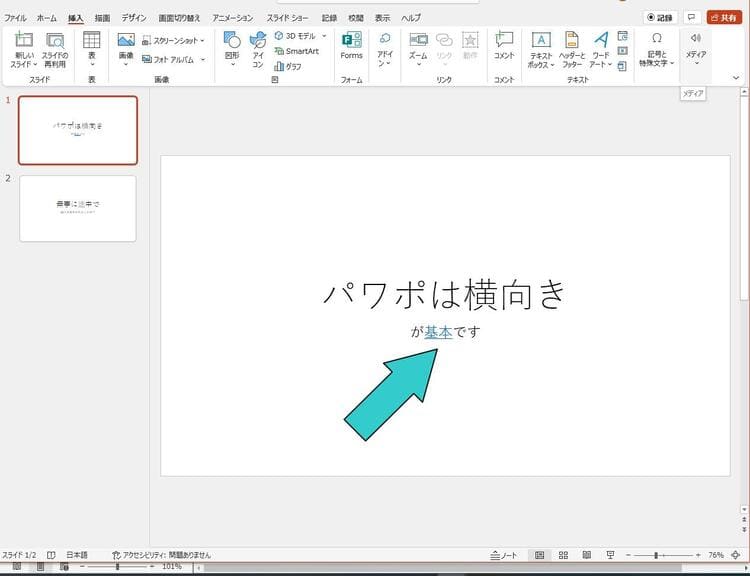Select slide 2 thumbnail
The image size is (750, 576).
pos(78,208)
